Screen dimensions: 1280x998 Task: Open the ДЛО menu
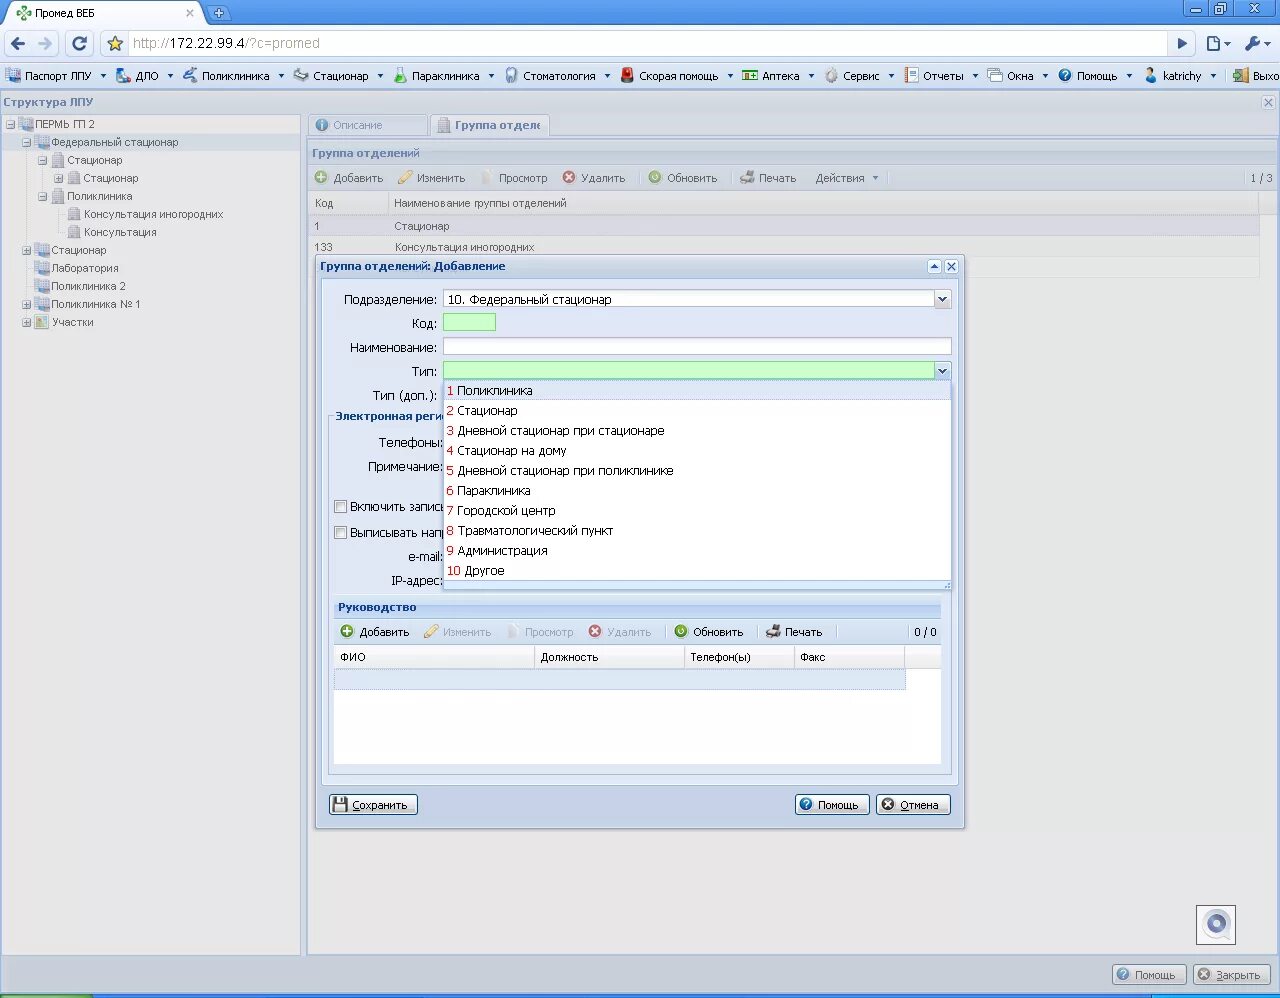tap(144, 76)
